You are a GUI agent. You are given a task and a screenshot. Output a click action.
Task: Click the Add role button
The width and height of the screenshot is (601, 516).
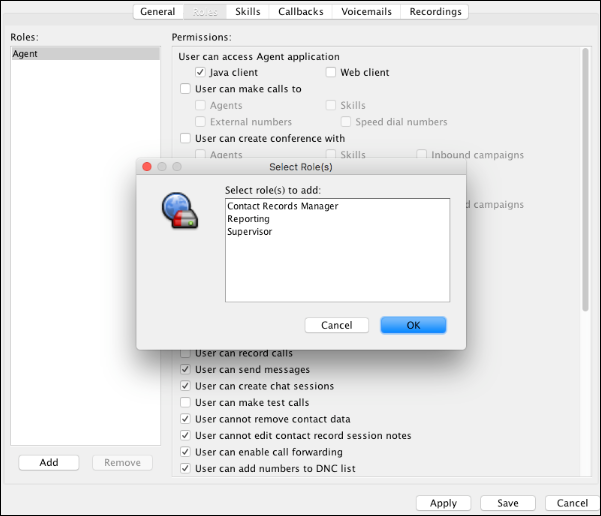[49, 462]
